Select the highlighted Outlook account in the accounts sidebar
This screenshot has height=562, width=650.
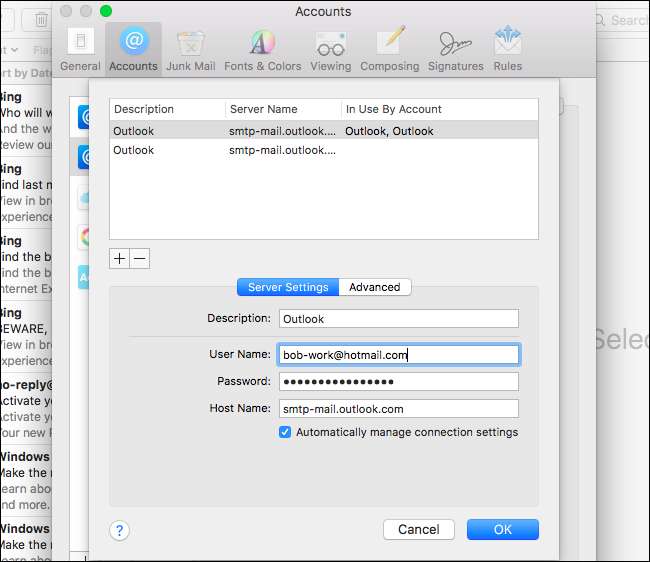[80, 157]
